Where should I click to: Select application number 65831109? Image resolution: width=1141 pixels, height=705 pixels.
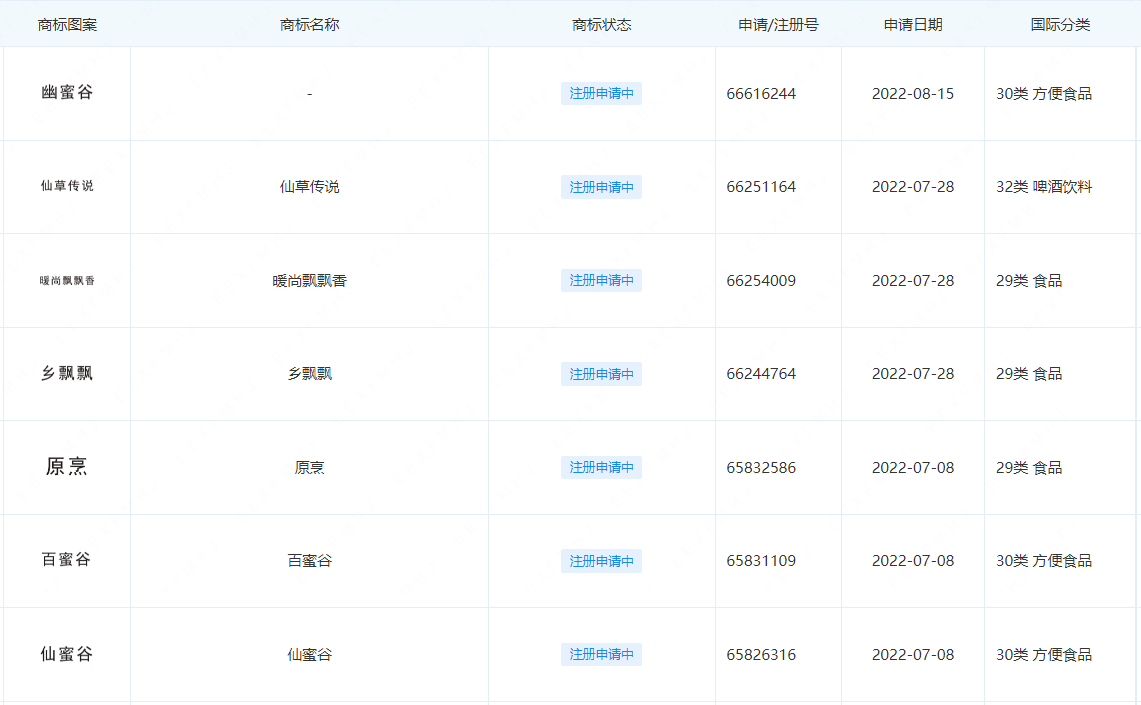[761, 561]
